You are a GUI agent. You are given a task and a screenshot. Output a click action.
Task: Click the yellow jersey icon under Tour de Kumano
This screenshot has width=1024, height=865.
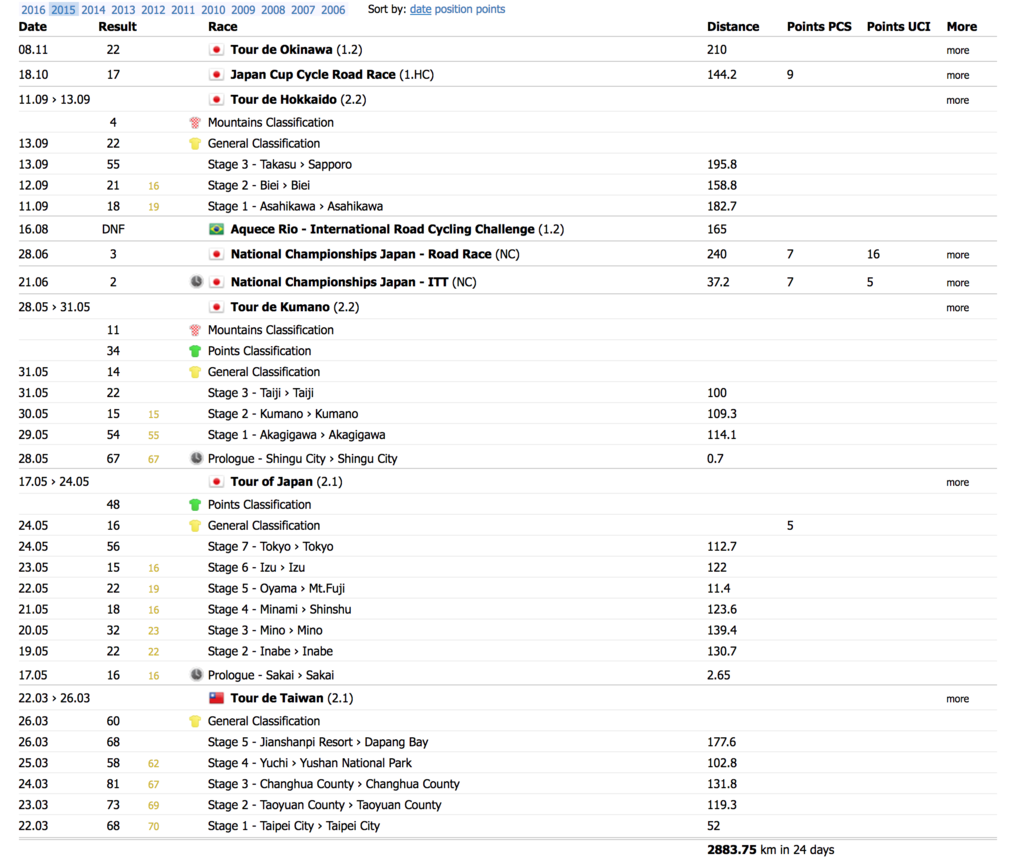(x=195, y=371)
